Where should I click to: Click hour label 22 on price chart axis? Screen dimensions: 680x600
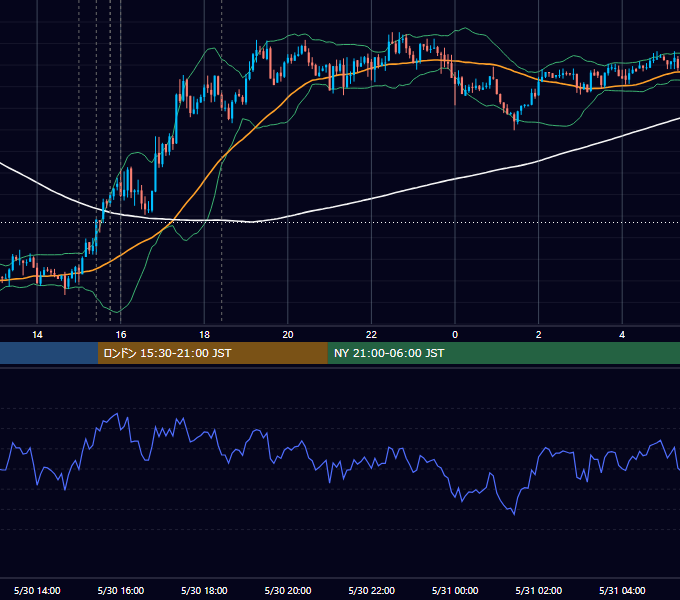371,335
